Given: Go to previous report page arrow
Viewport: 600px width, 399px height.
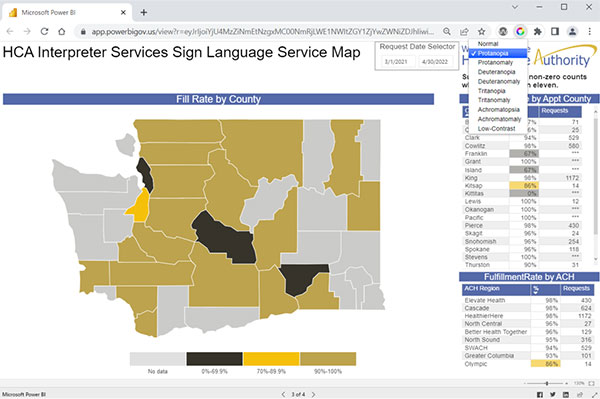Looking at the screenshot, I should (x=283, y=394).
